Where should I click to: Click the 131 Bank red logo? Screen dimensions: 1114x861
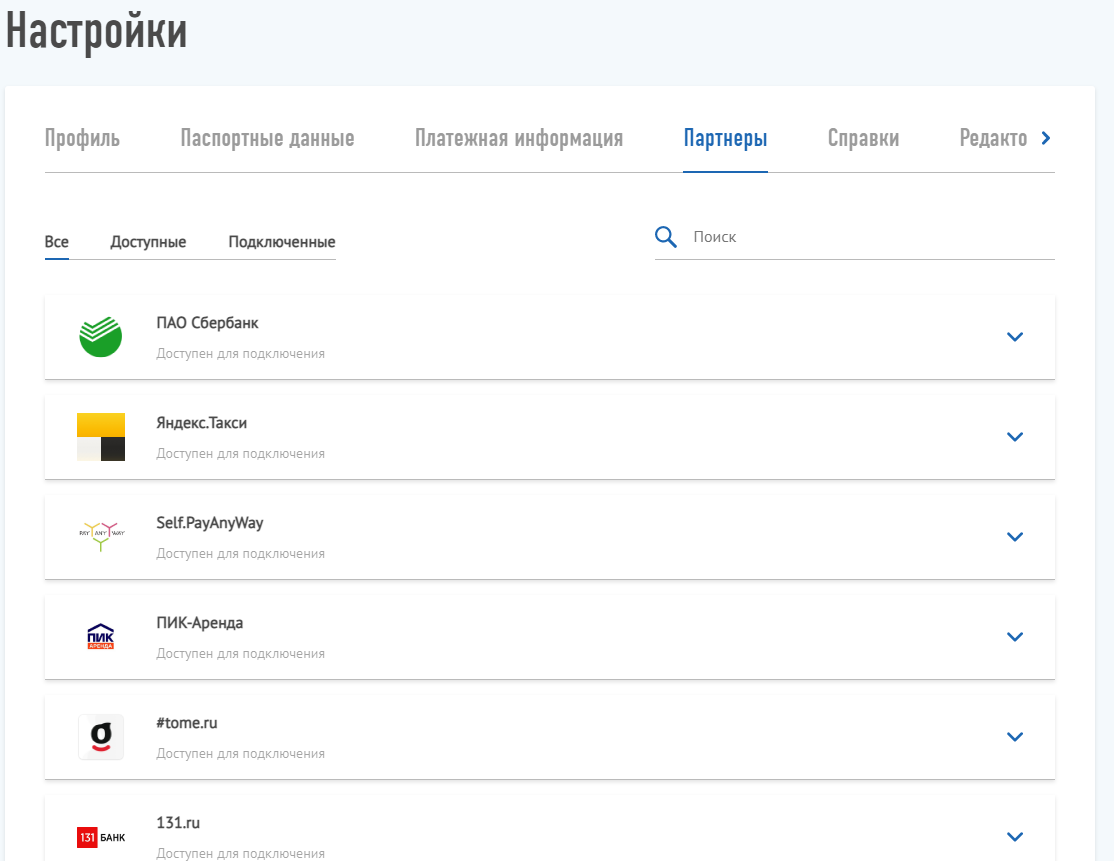coord(101,837)
